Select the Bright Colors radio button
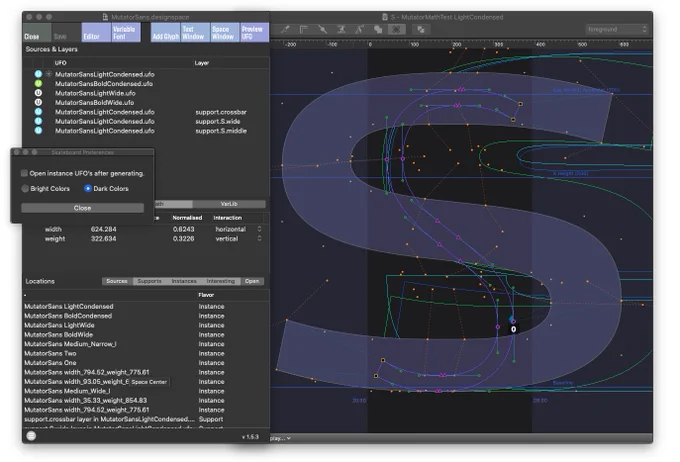The width and height of the screenshot is (680, 462). [x=25, y=188]
